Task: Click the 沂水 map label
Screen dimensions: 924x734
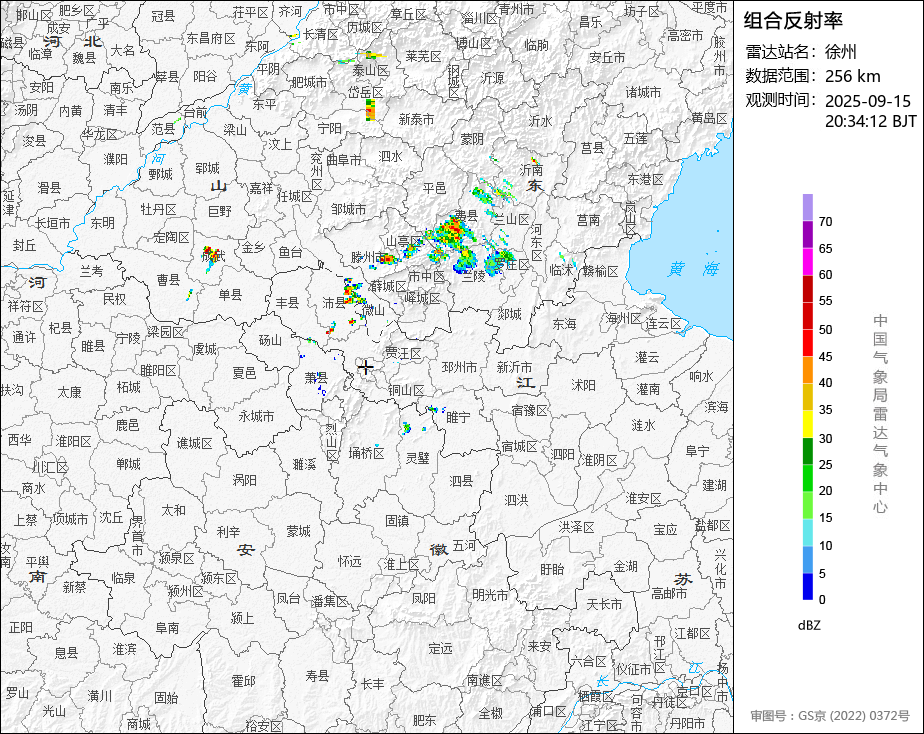Action: (540, 121)
